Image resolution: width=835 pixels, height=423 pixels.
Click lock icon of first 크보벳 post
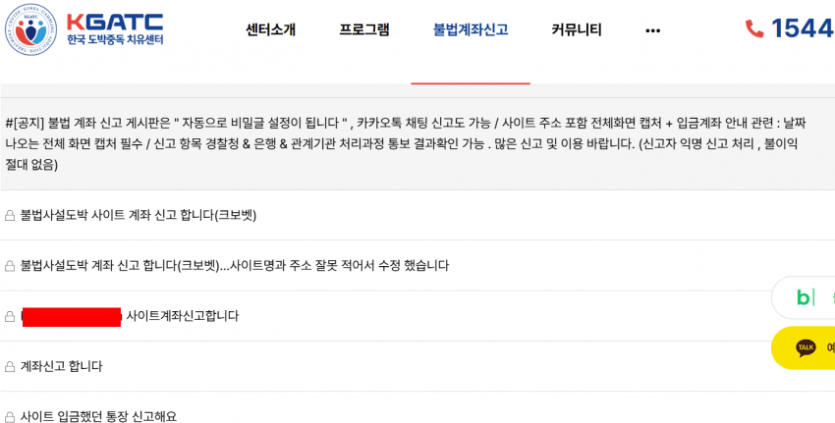[10, 216]
